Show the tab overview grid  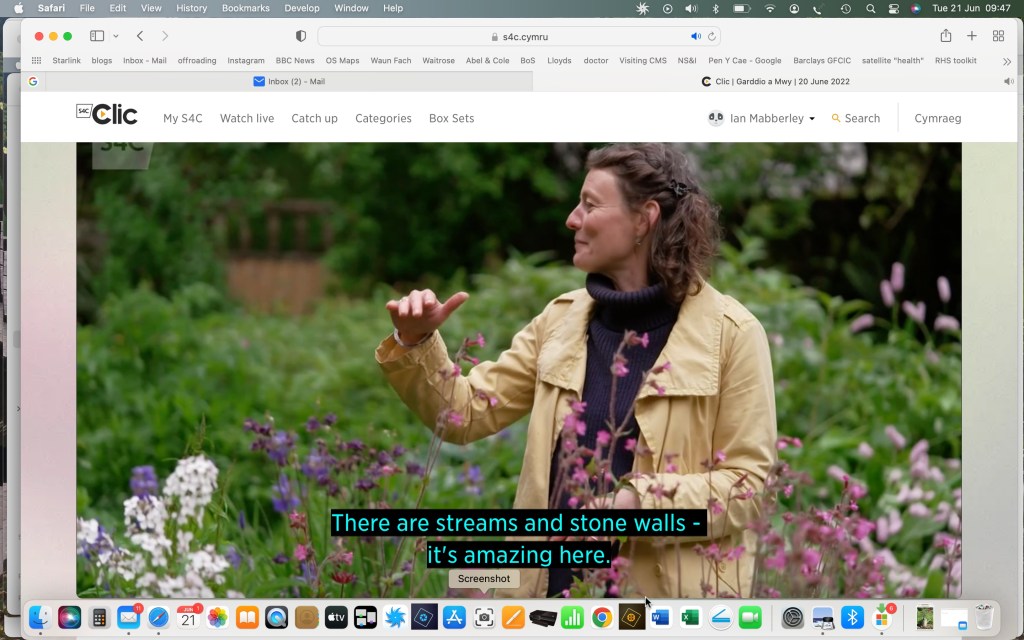click(998, 36)
